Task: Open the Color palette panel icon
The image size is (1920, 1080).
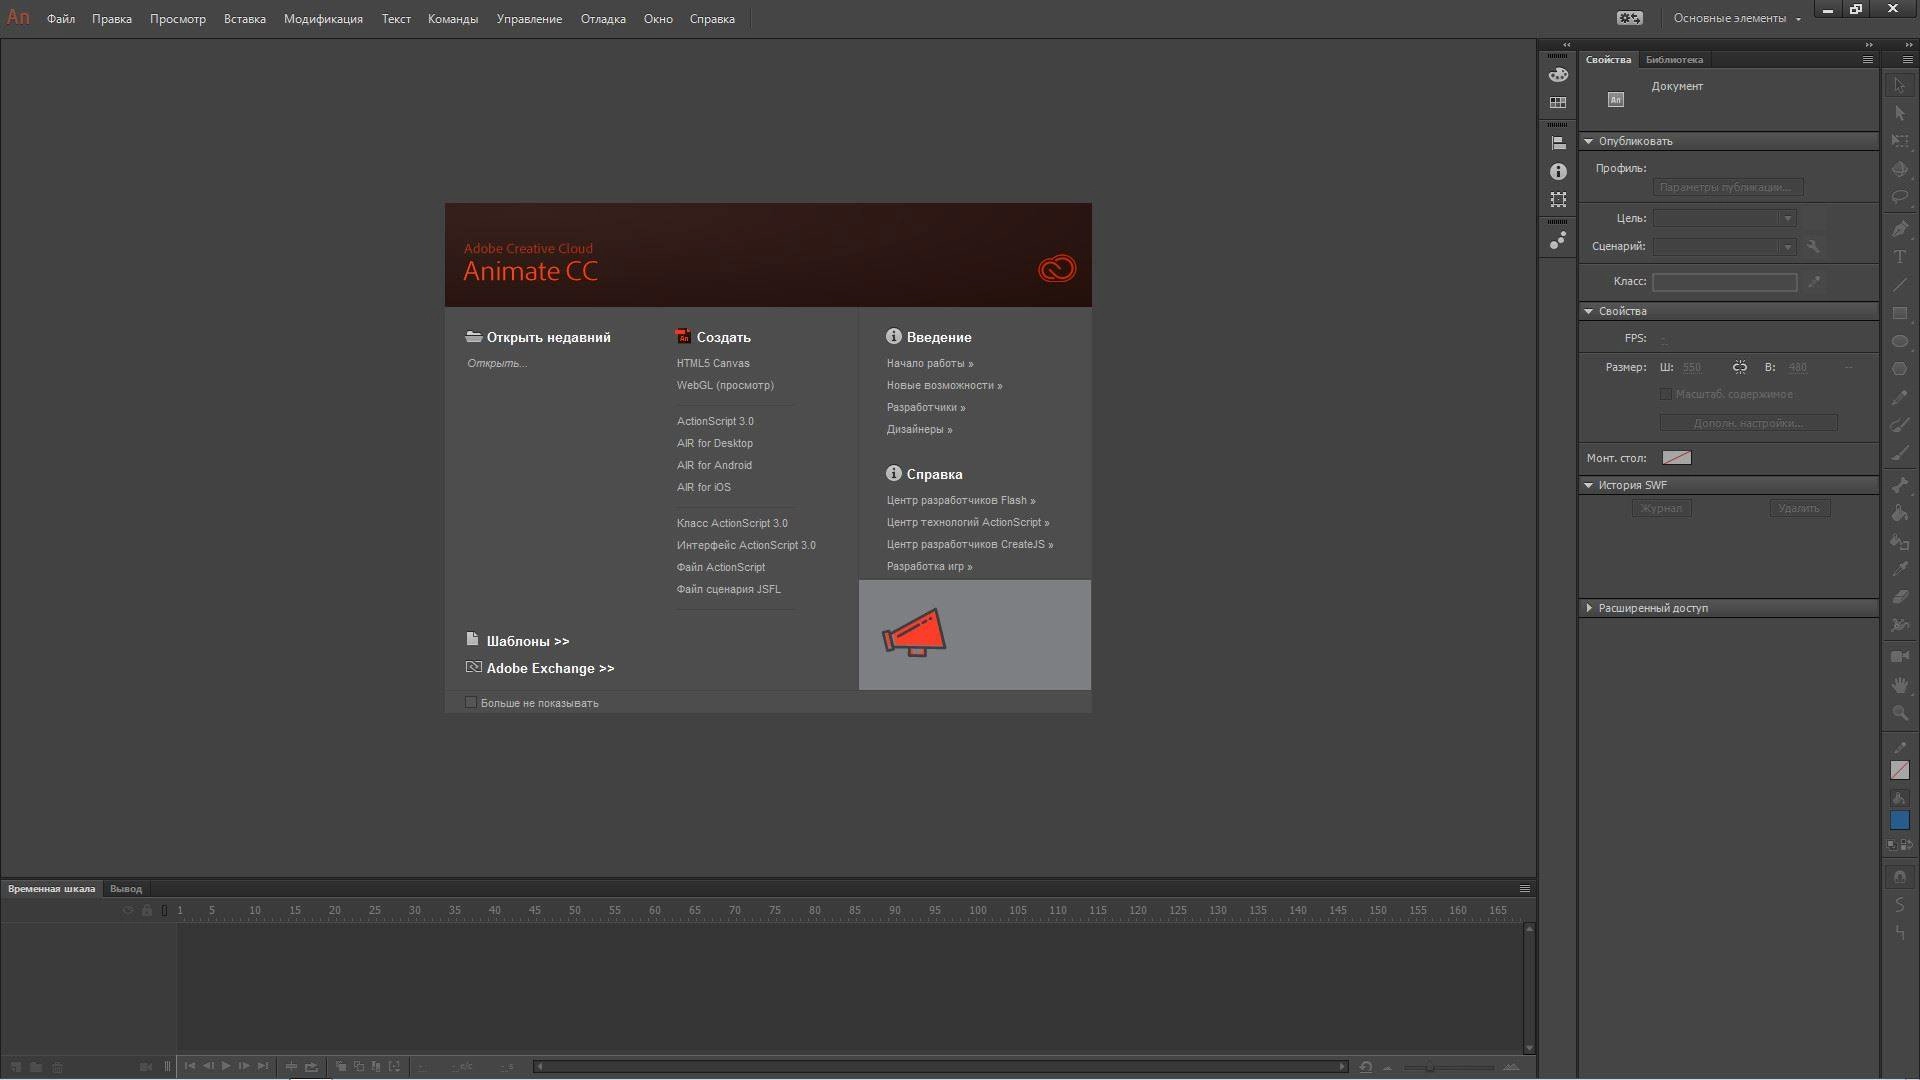Action: click(1558, 75)
